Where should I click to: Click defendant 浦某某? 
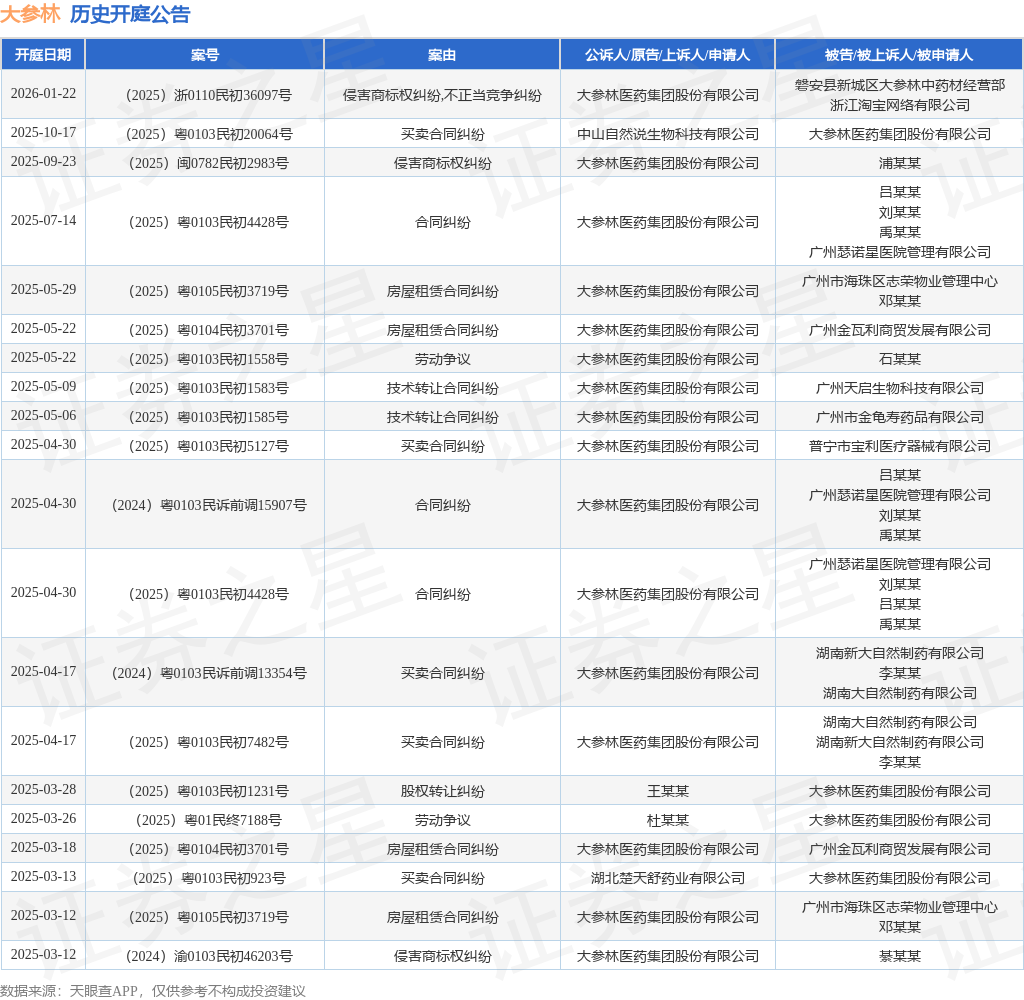pyautogui.click(x=899, y=163)
